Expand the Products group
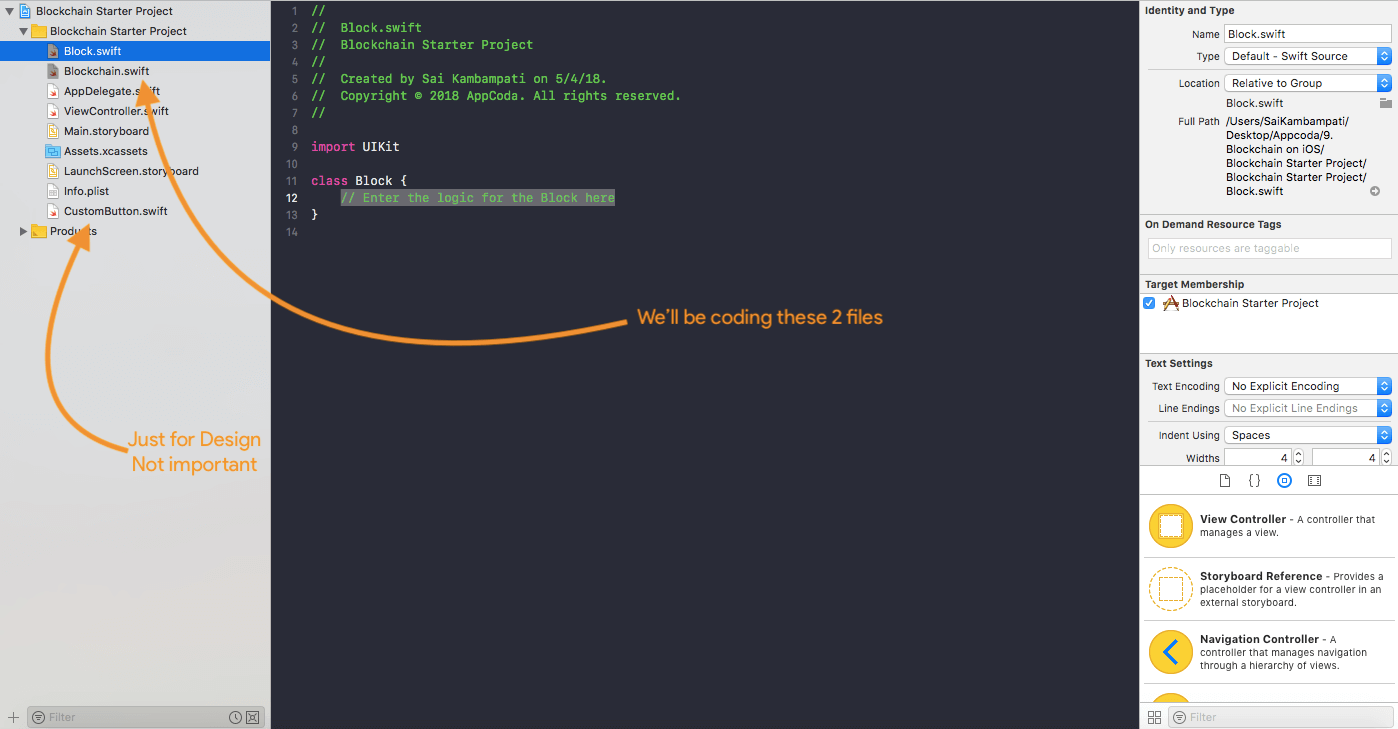This screenshot has height=729, width=1398. pyautogui.click(x=24, y=231)
